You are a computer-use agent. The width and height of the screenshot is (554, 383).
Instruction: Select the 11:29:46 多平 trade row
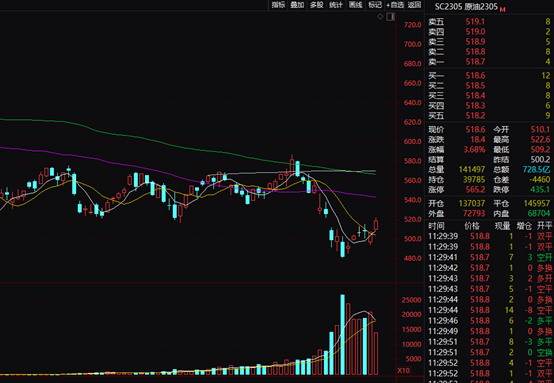tap(490, 321)
